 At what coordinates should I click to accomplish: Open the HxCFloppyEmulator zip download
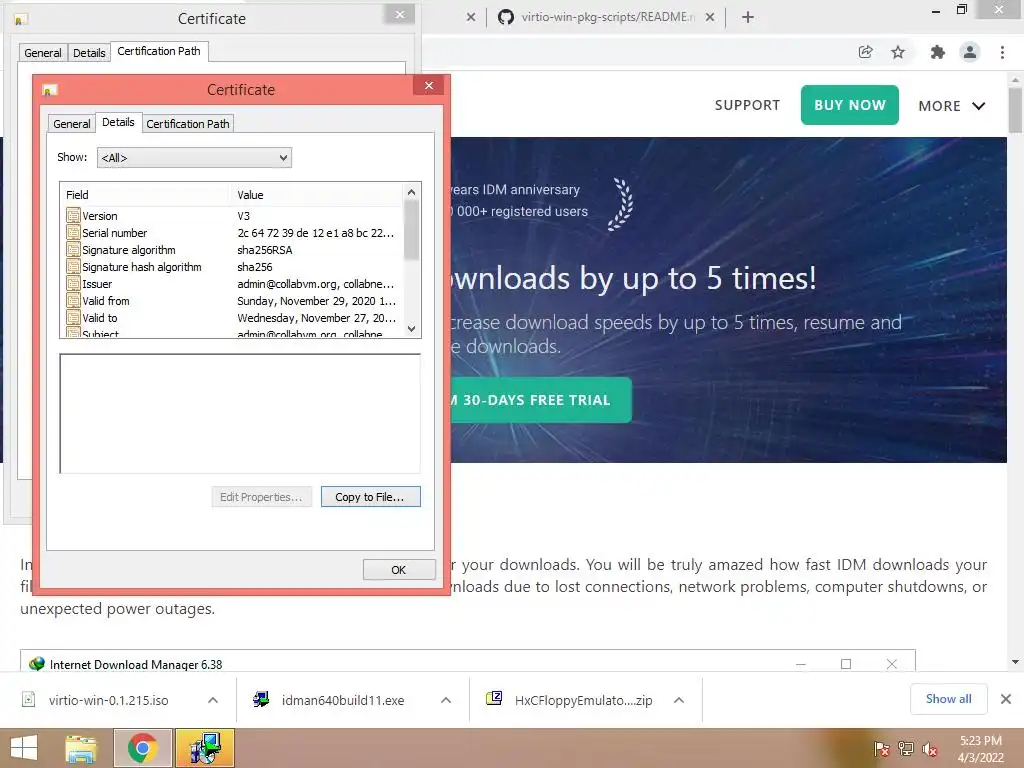(583, 700)
